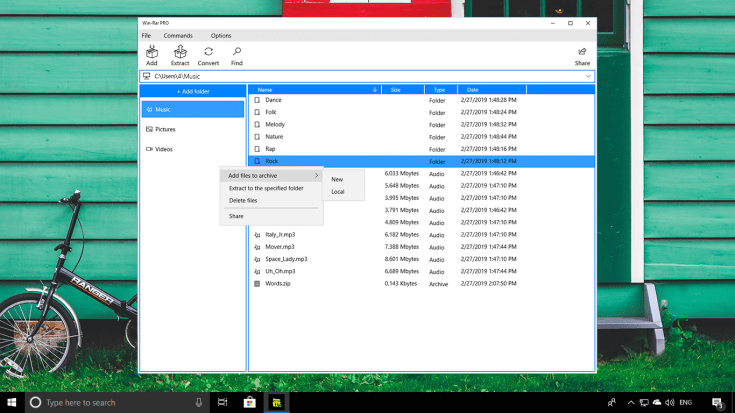
Task: Click the Add archive toolbar icon
Action: click(x=152, y=52)
